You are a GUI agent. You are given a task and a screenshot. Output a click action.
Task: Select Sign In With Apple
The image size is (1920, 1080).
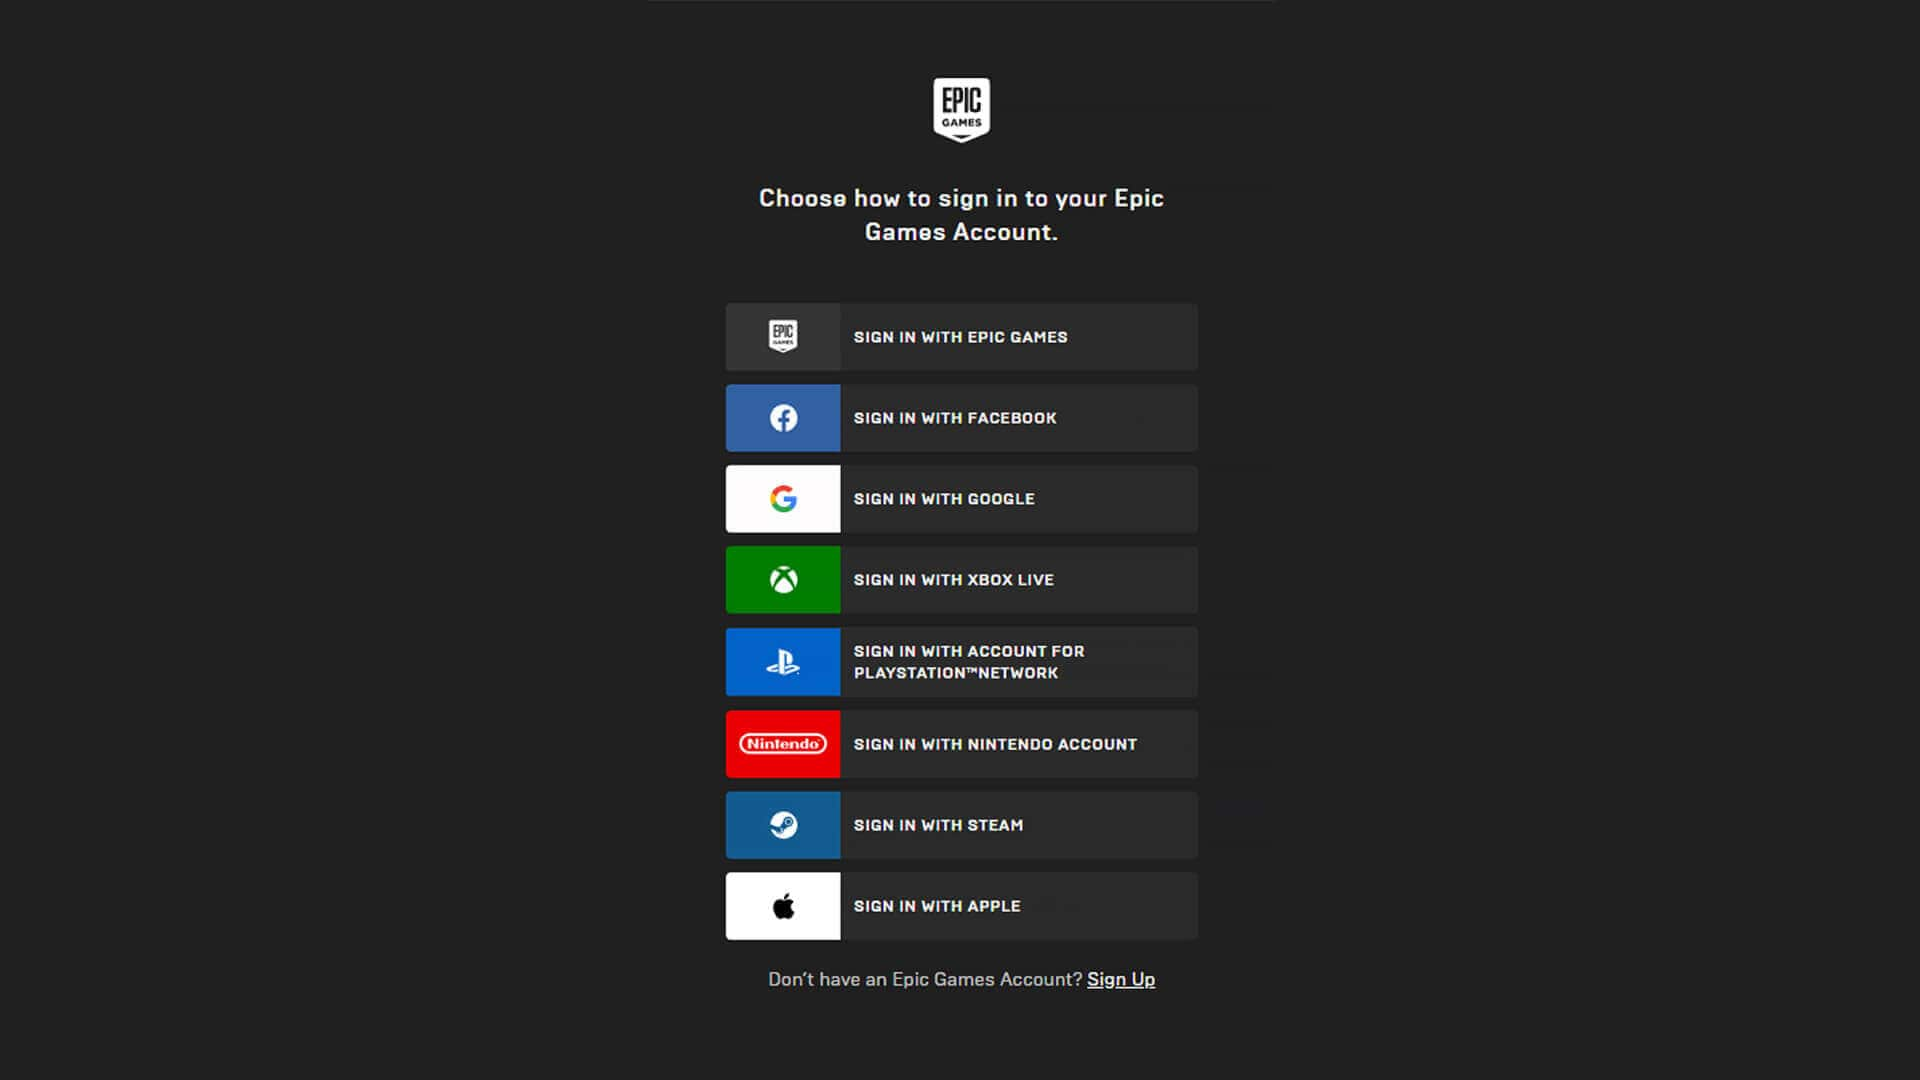pos(961,906)
